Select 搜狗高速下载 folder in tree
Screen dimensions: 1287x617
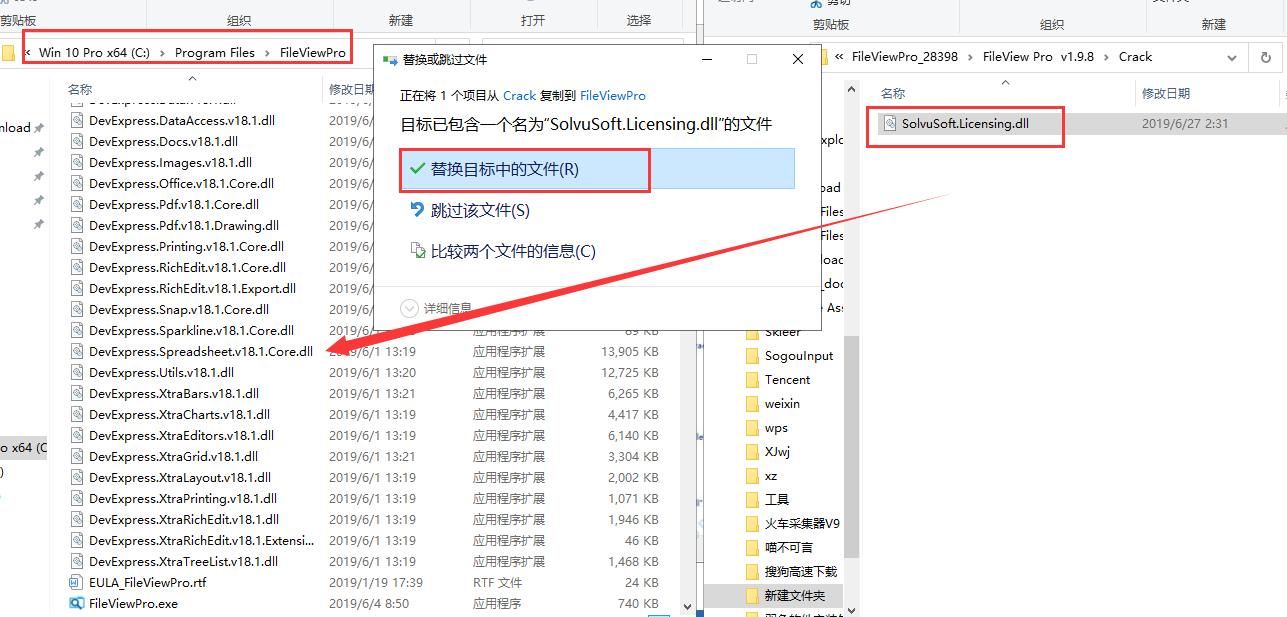pos(801,572)
